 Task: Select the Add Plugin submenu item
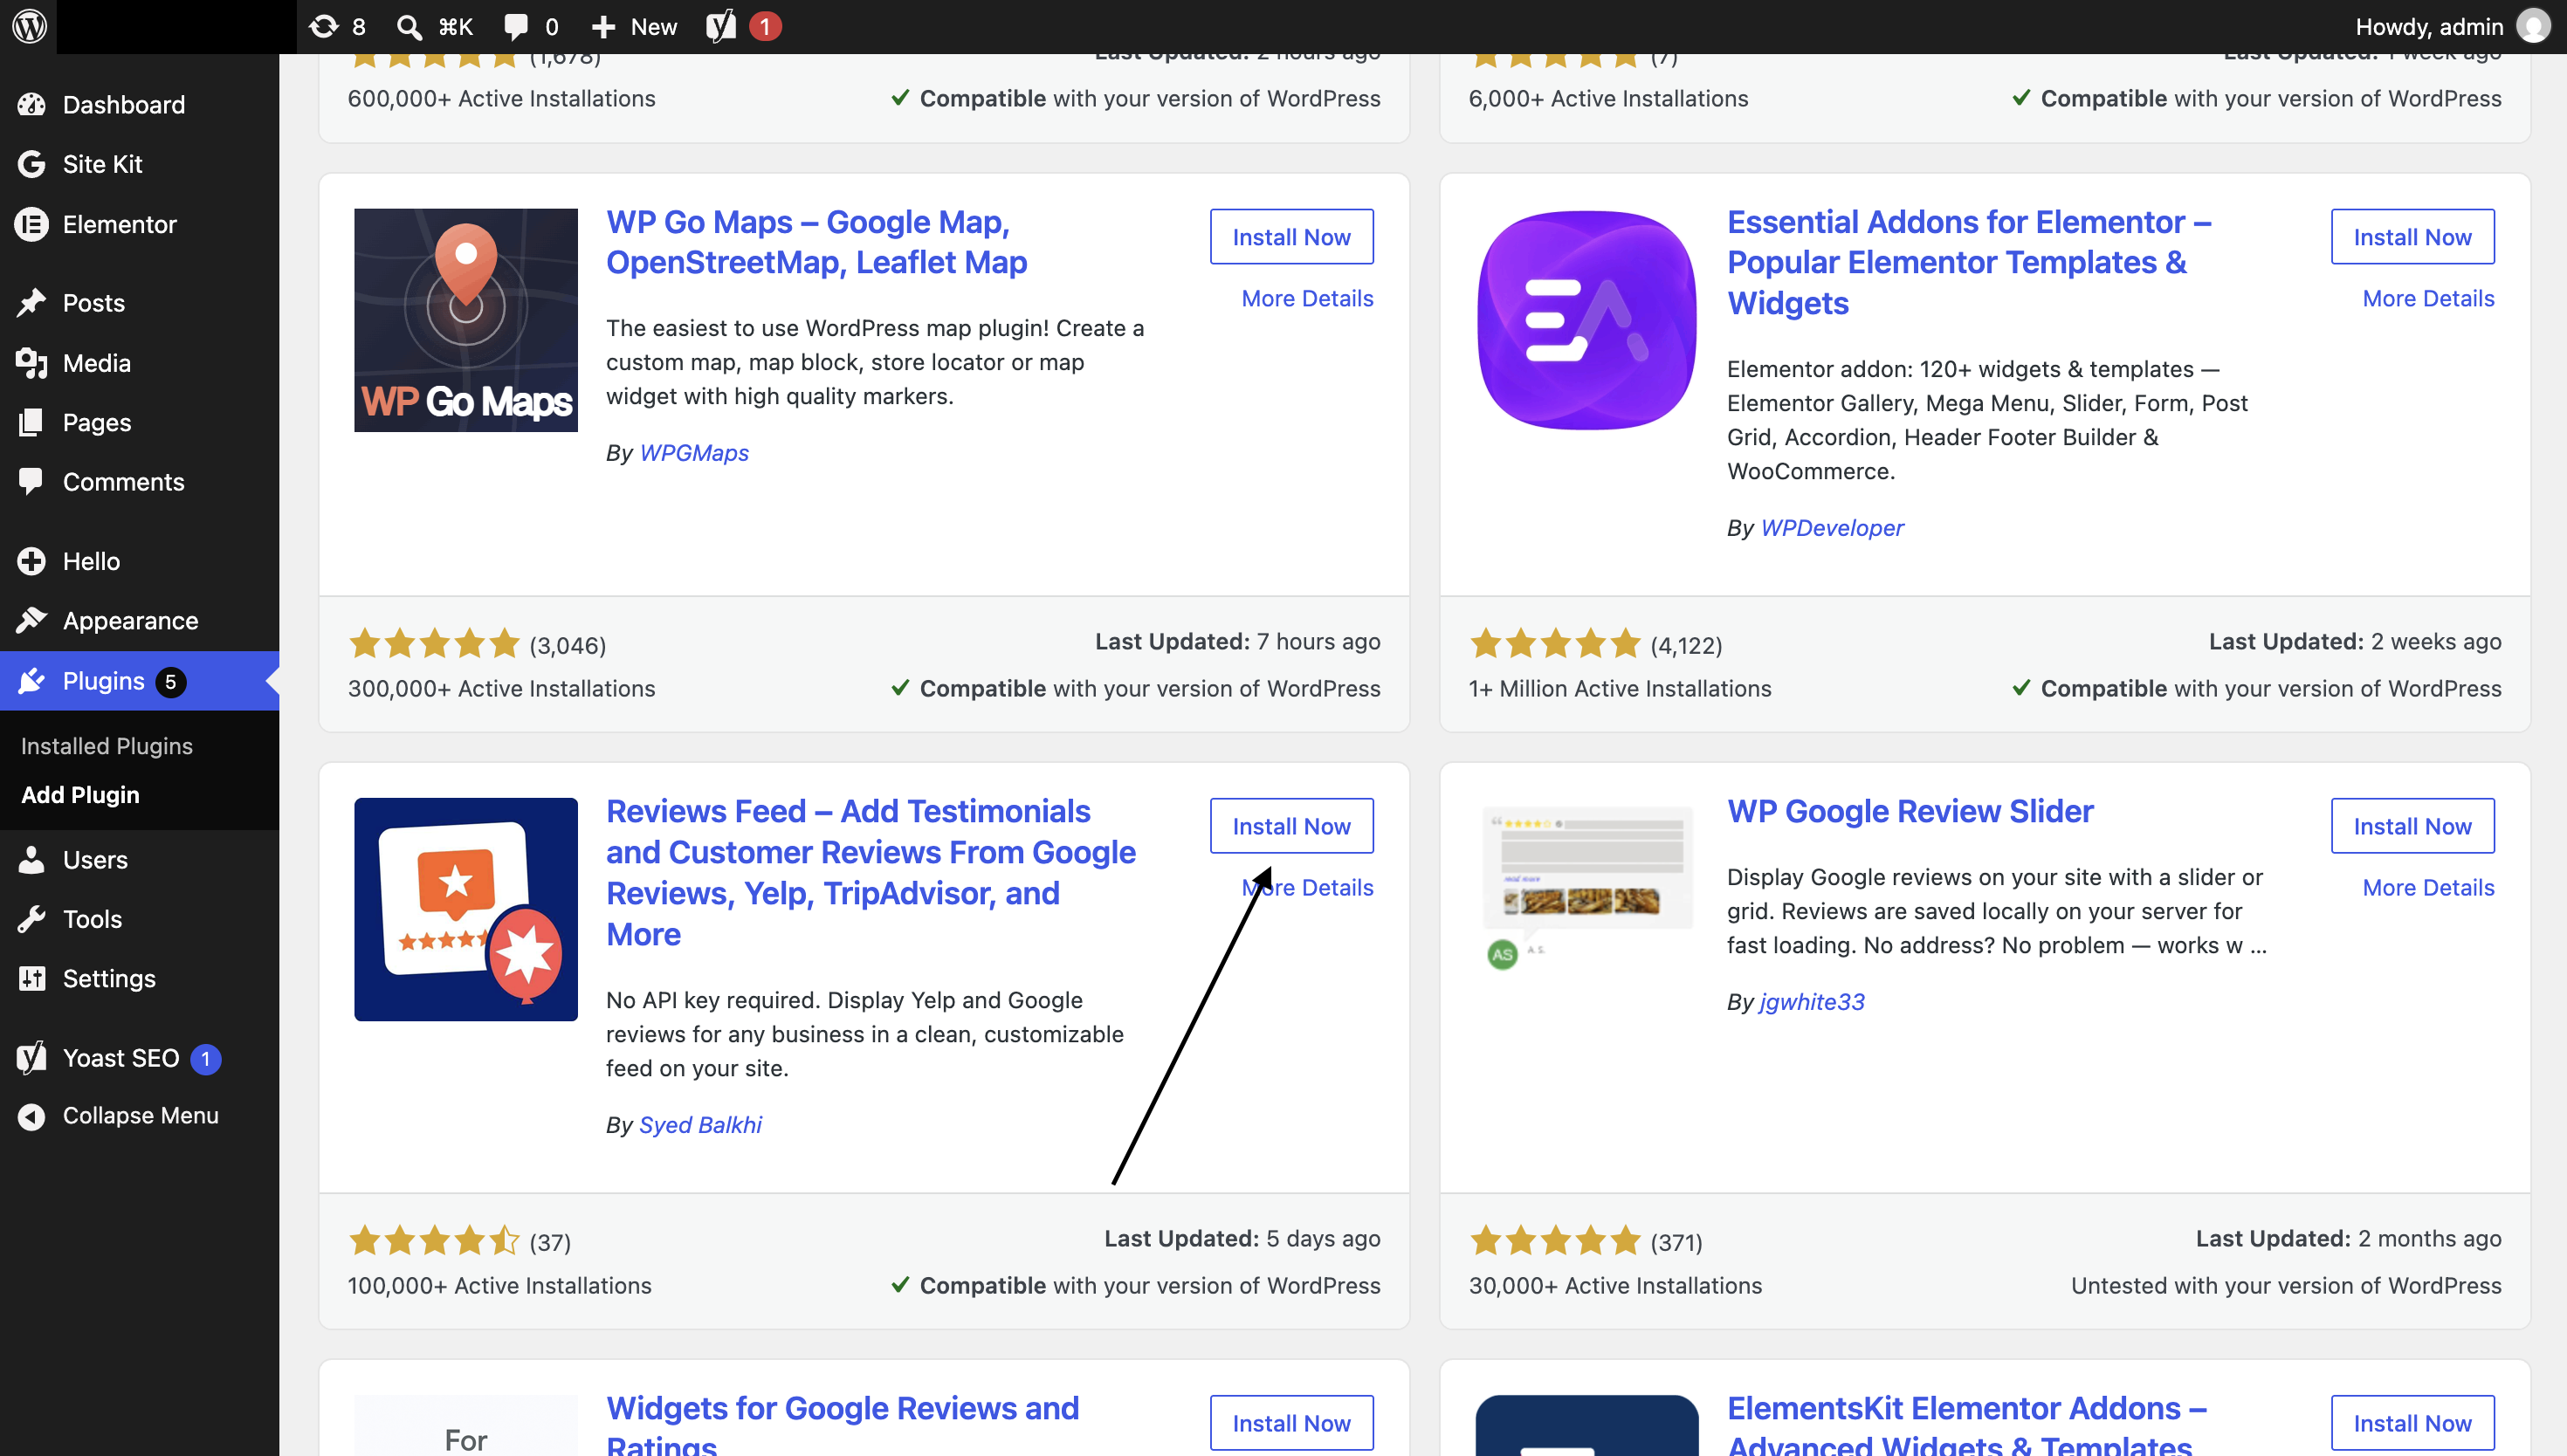81,795
